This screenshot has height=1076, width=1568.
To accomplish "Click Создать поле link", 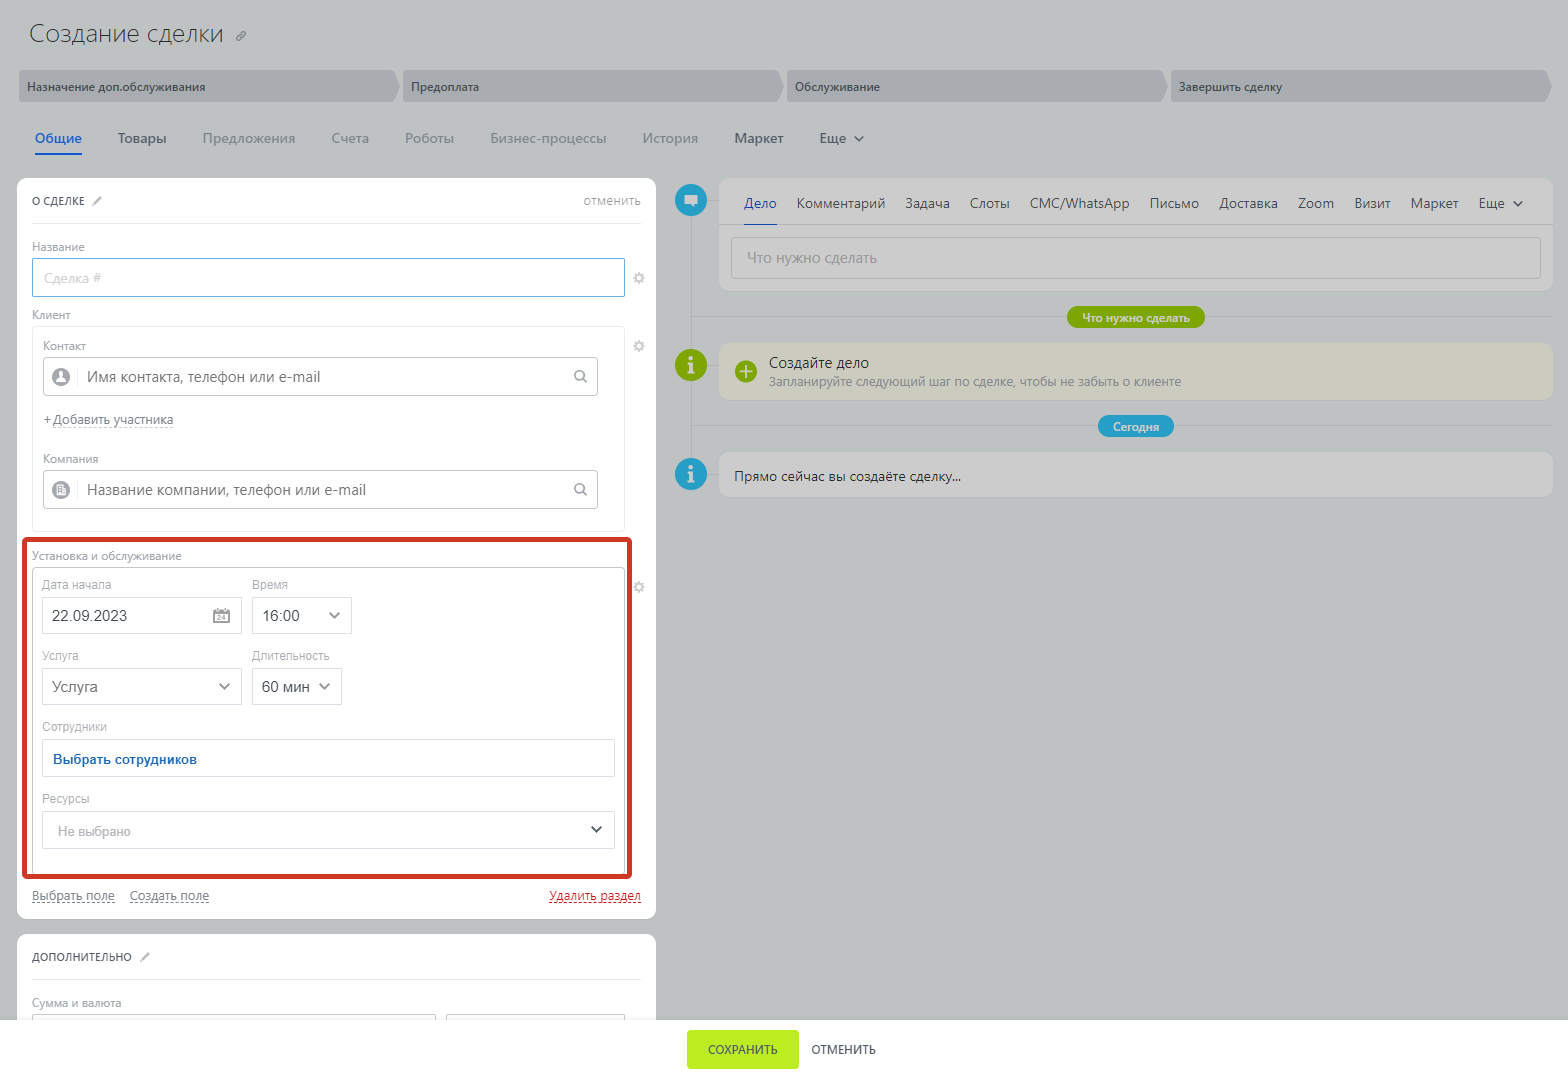I will pos(169,896).
